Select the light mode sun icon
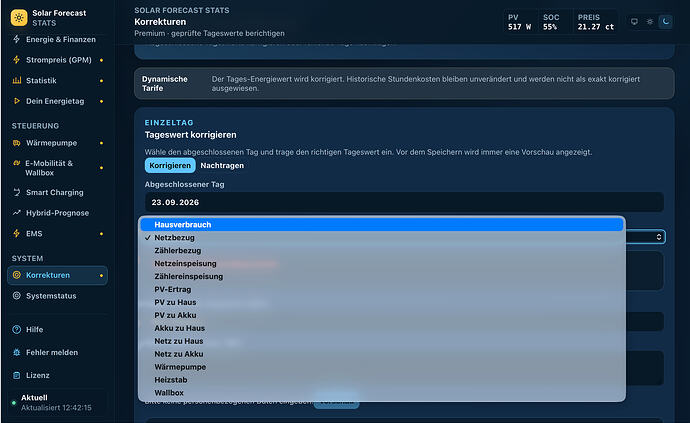The height and width of the screenshot is (423, 690). [650, 22]
